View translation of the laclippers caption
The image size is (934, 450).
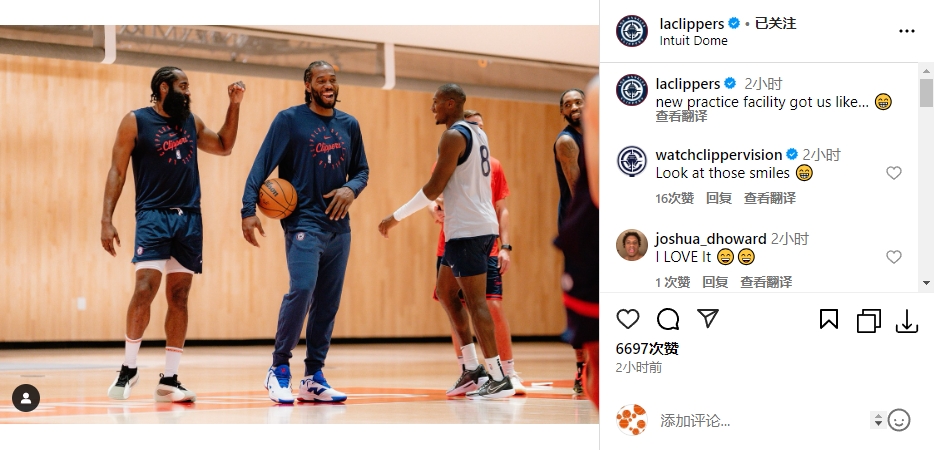681,116
